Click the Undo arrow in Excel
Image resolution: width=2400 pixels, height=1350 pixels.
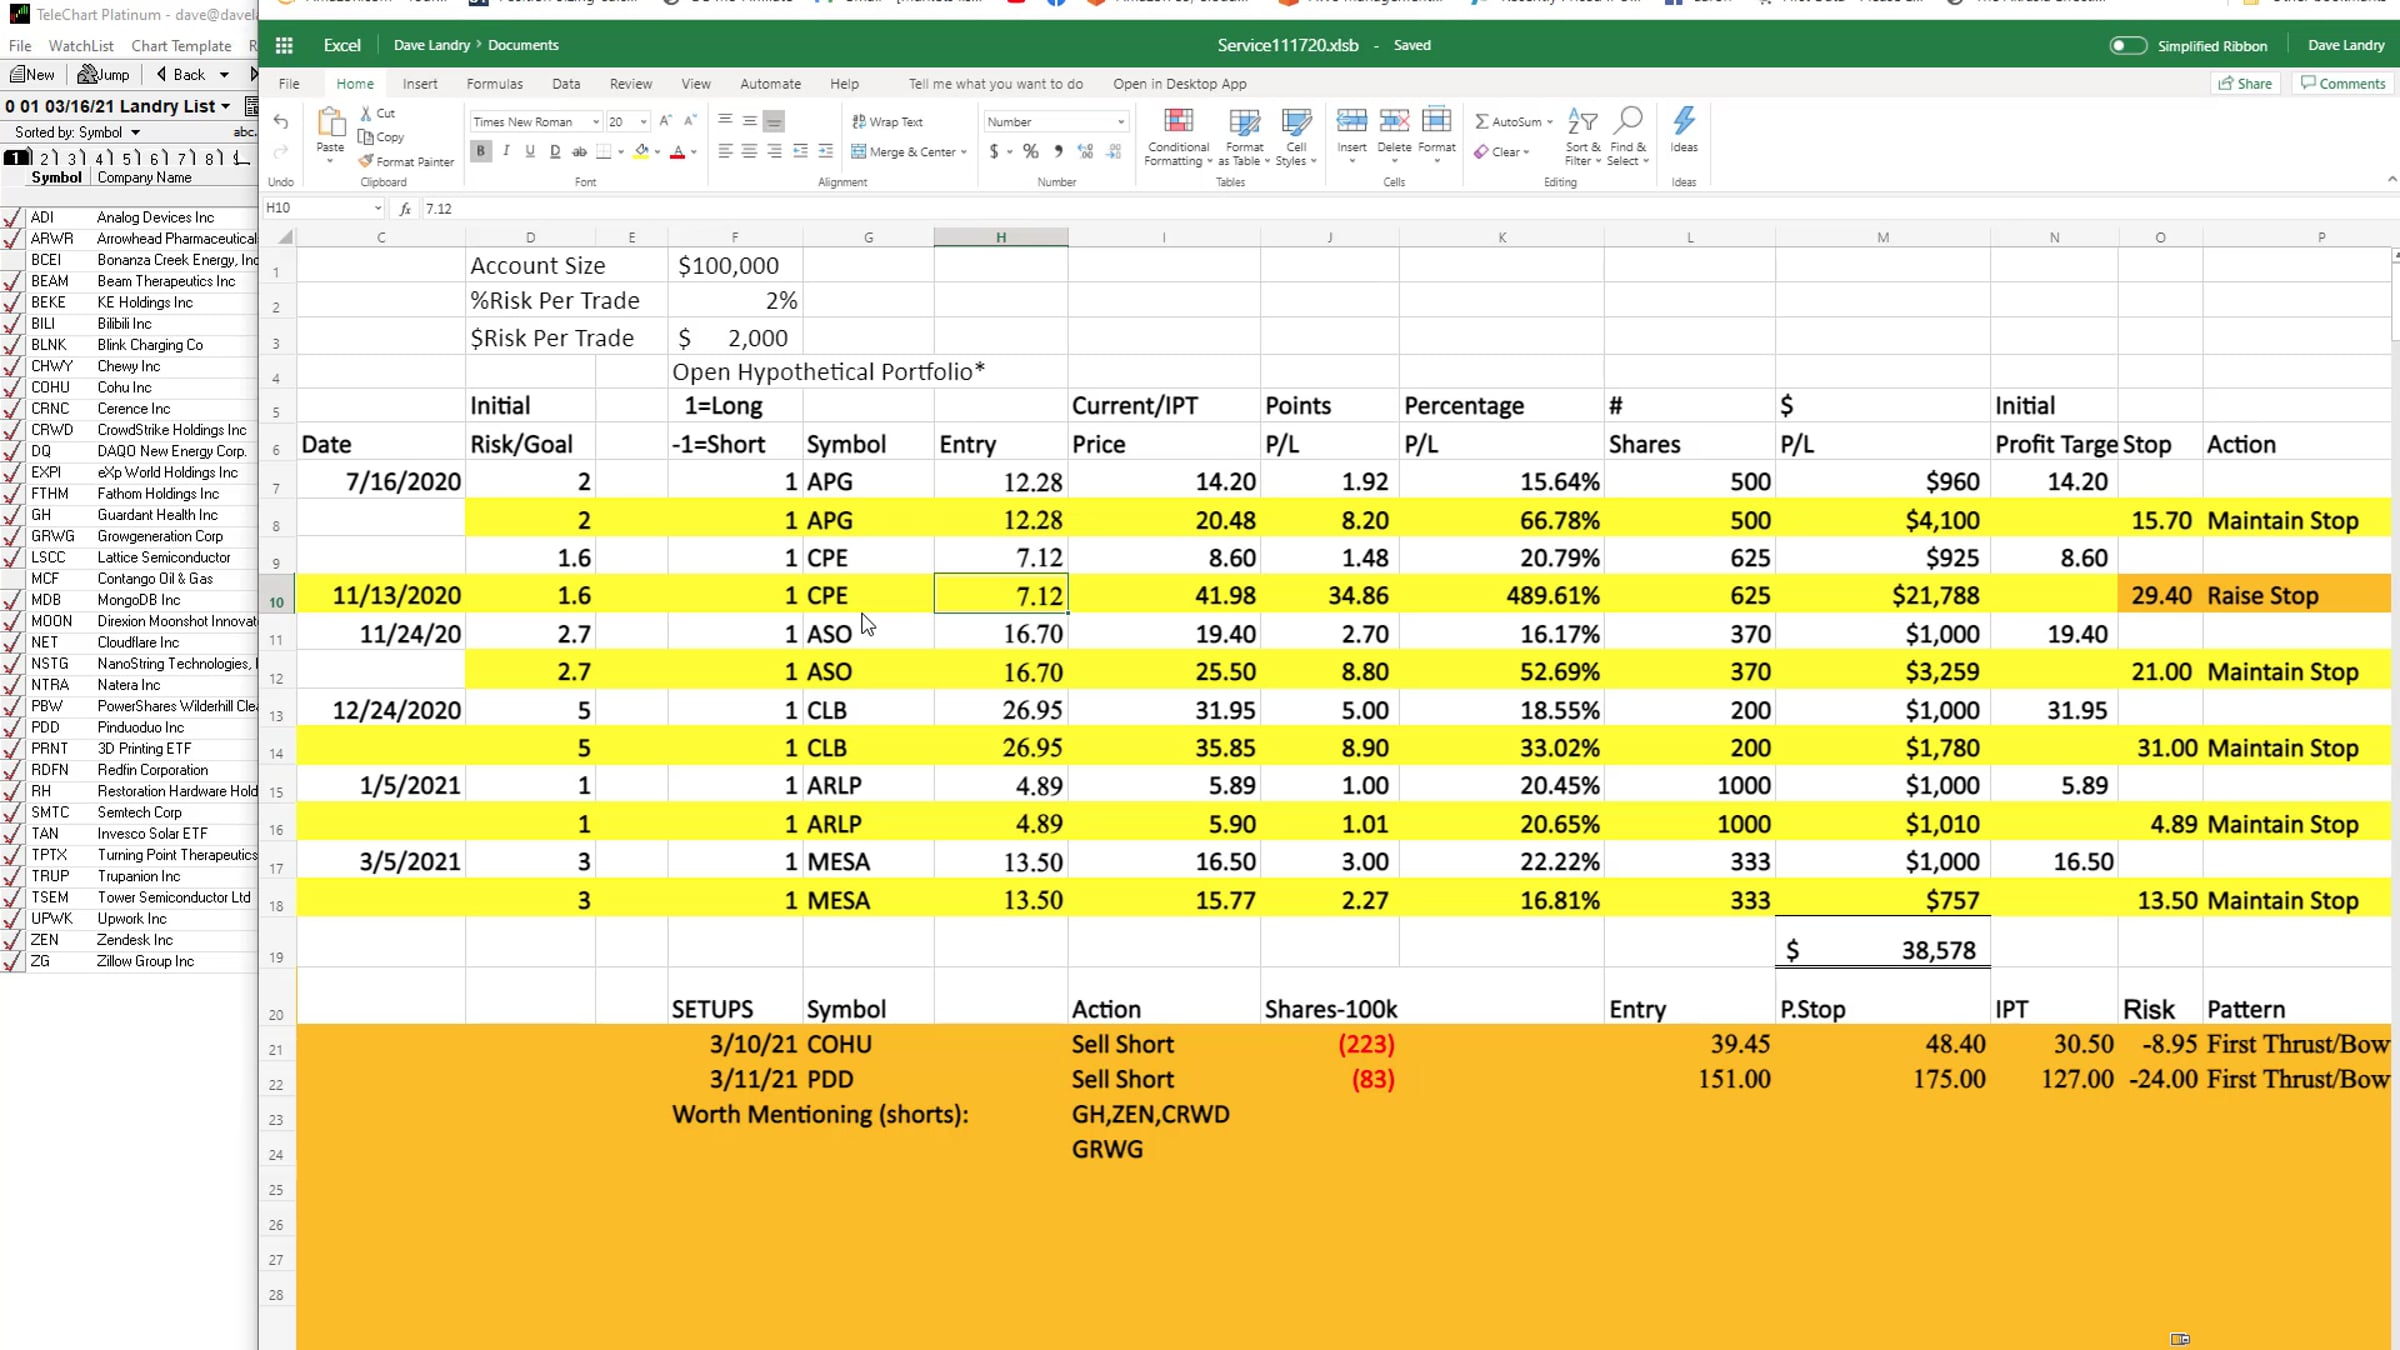(x=281, y=122)
